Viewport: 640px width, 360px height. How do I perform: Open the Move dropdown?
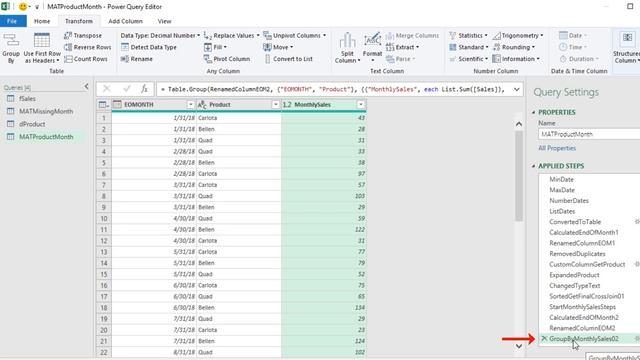point(278,47)
